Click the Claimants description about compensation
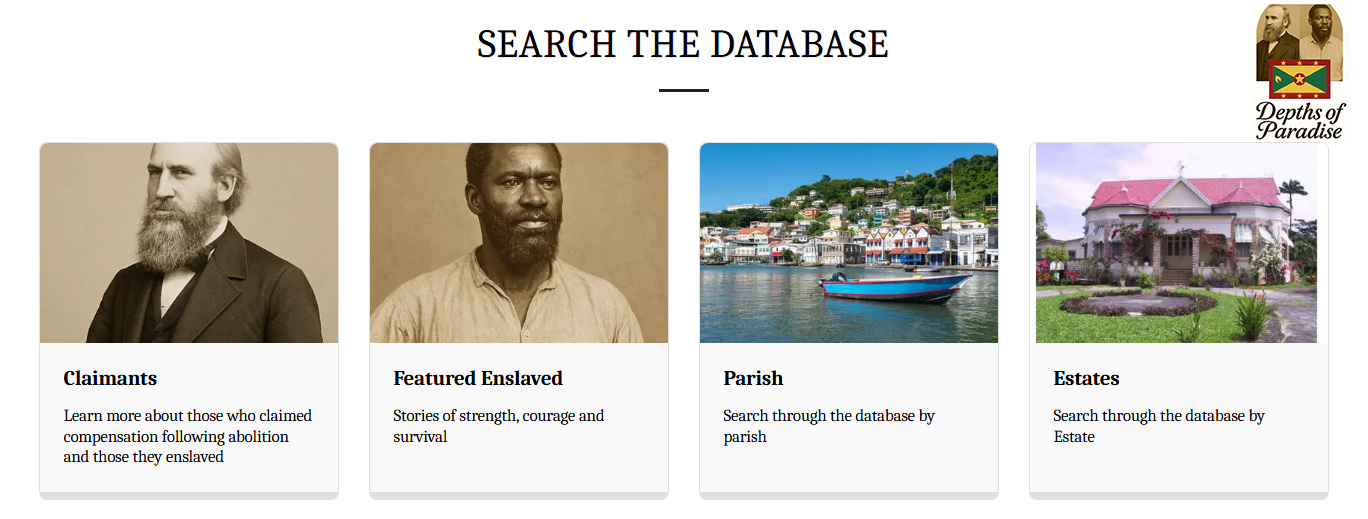This screenshot has height=519, width=1368. click(x=188, y=436)
